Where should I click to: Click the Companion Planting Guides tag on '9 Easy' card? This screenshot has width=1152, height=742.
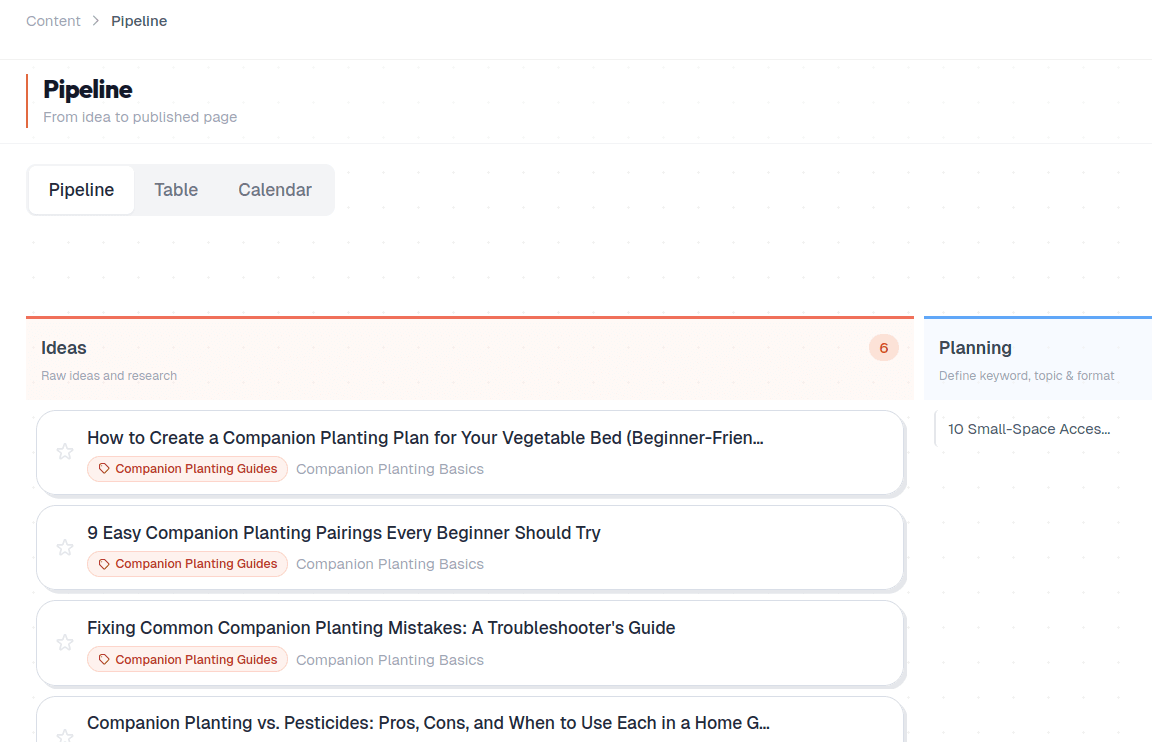[187, 564]
